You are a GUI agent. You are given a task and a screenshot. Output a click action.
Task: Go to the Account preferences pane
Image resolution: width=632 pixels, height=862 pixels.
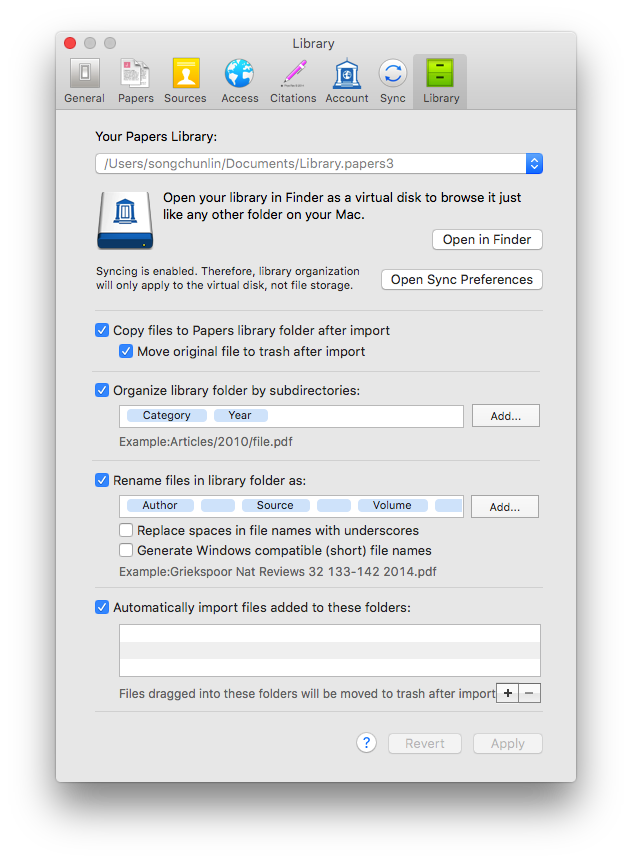pos(347,81)
